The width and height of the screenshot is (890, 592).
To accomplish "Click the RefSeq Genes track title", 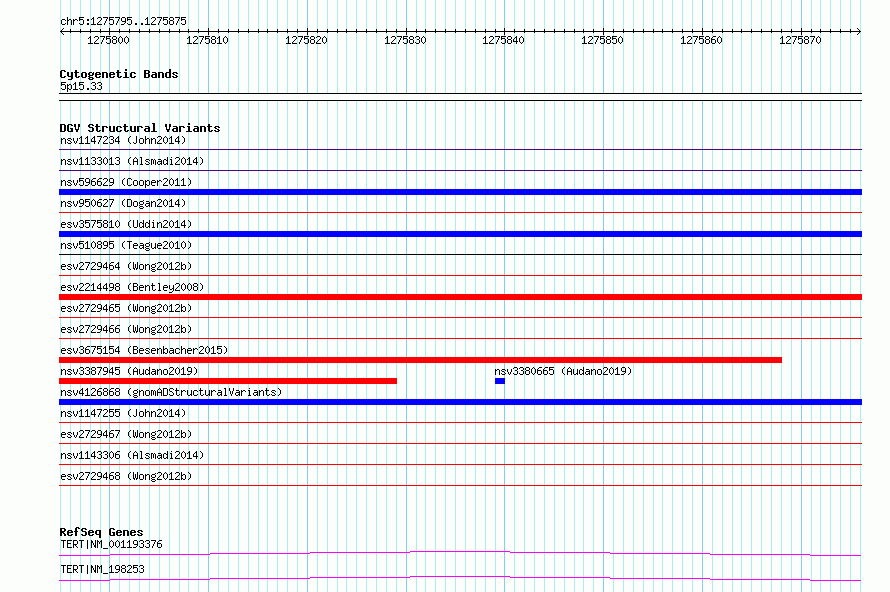I will click(102, 532).
